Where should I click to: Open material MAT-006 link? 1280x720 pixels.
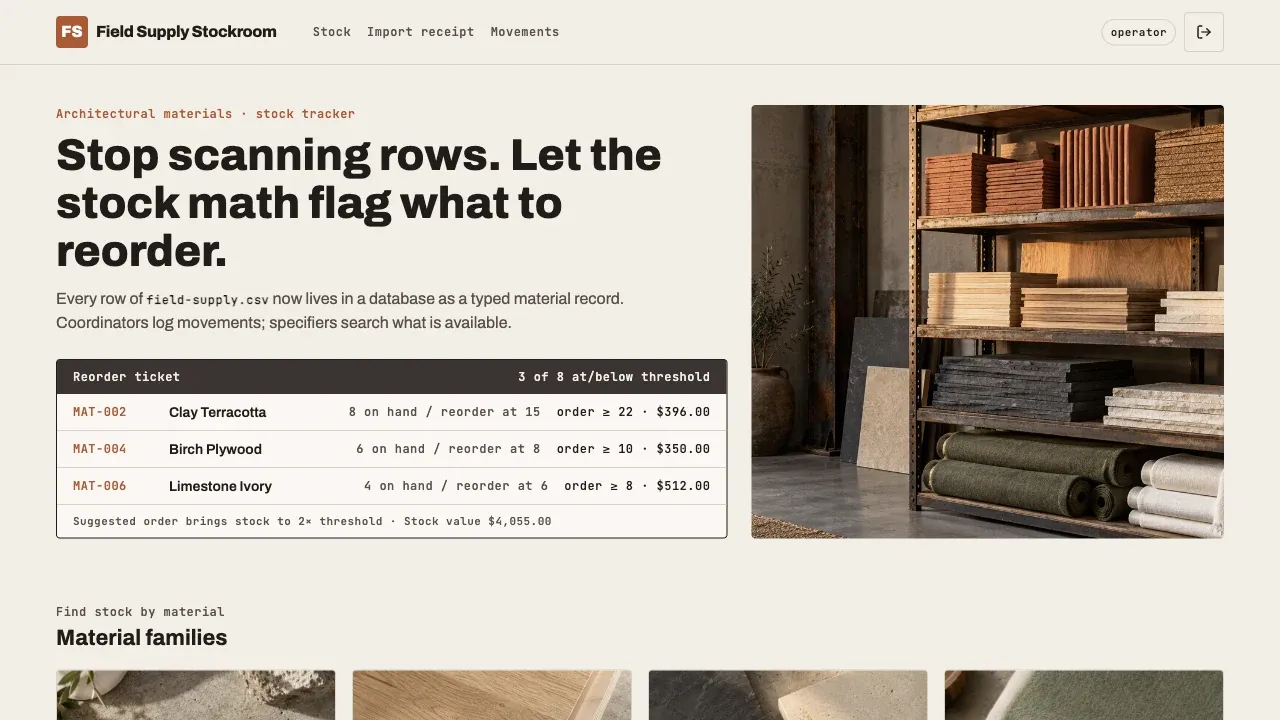click(100, 486)
